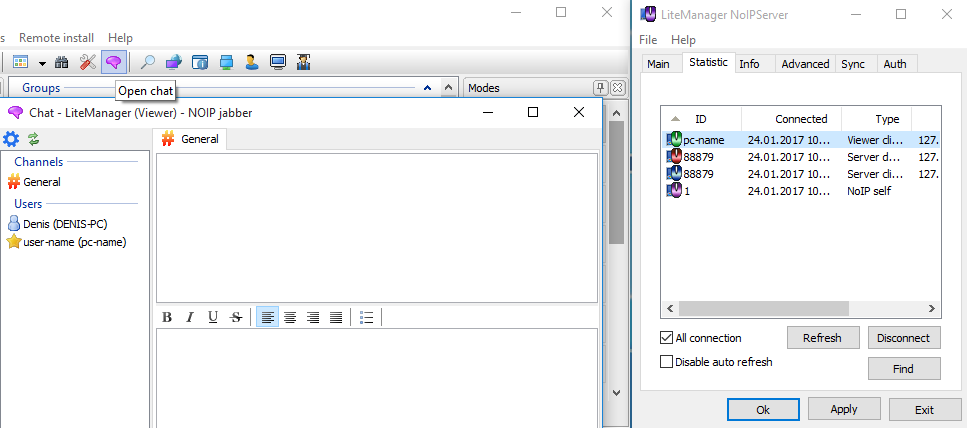Select the 88879 Server cli... row
Image resolution: width=967 pixels, height=428 pixels.
tap(802, 174)
